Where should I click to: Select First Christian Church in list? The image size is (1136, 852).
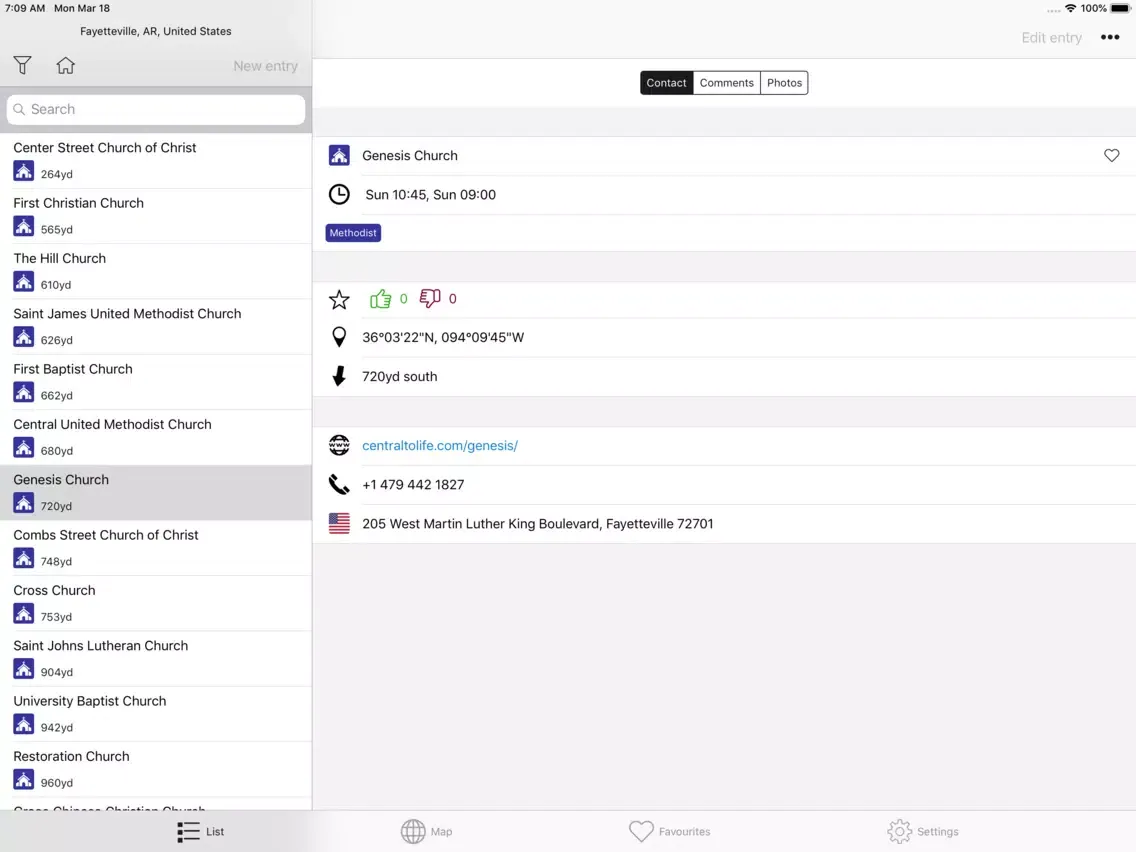click(156, 216)
